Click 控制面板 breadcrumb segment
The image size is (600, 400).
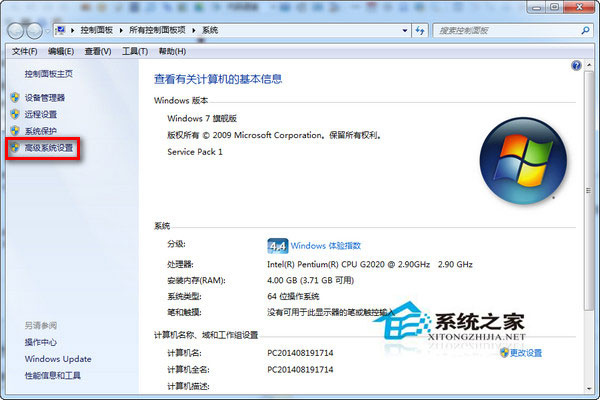tap(96, 30)
